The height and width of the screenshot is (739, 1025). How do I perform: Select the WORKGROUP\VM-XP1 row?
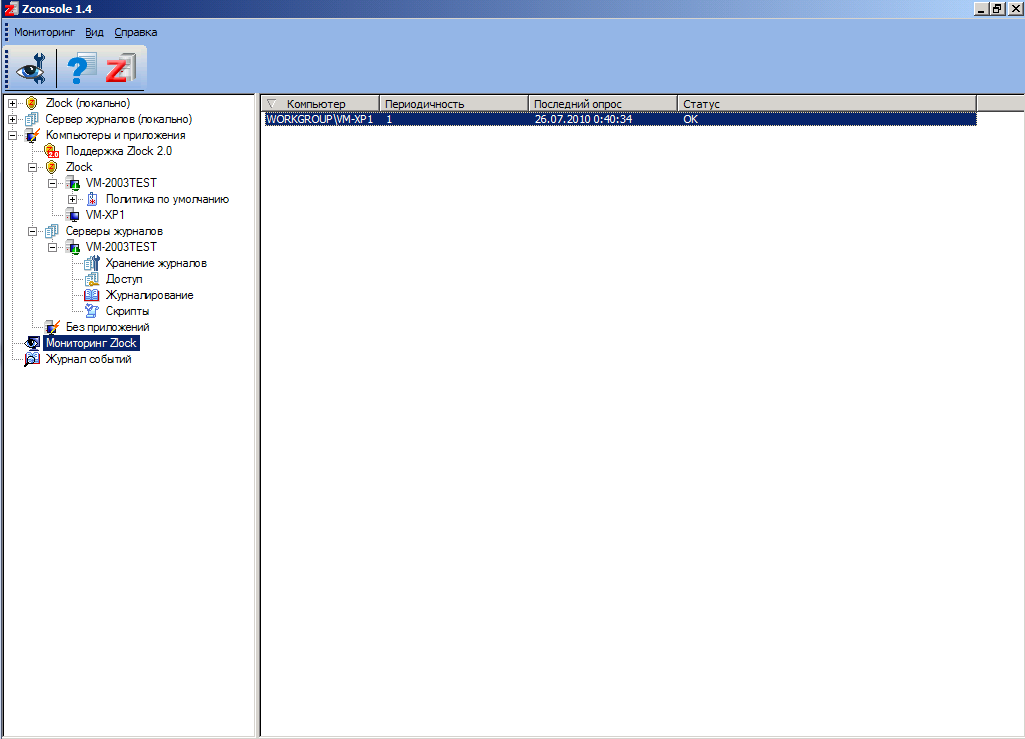tap(620, 119)
